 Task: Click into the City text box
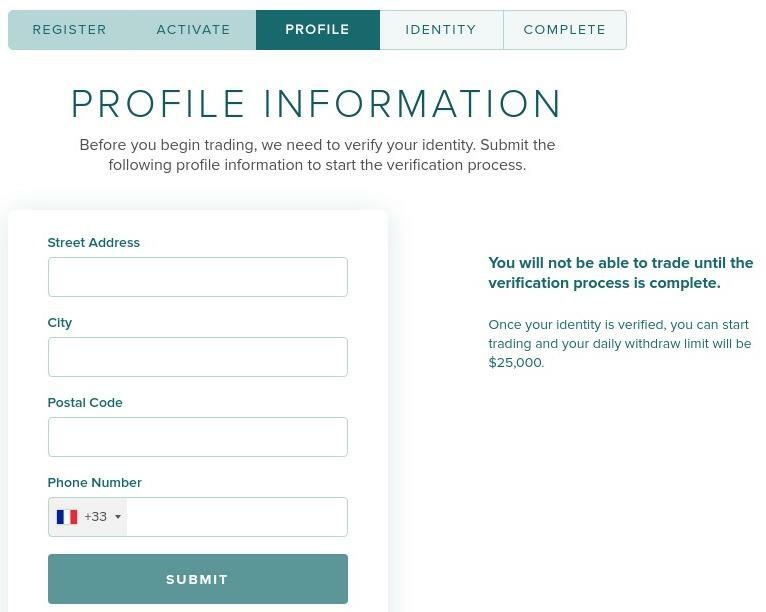(197, 357)
